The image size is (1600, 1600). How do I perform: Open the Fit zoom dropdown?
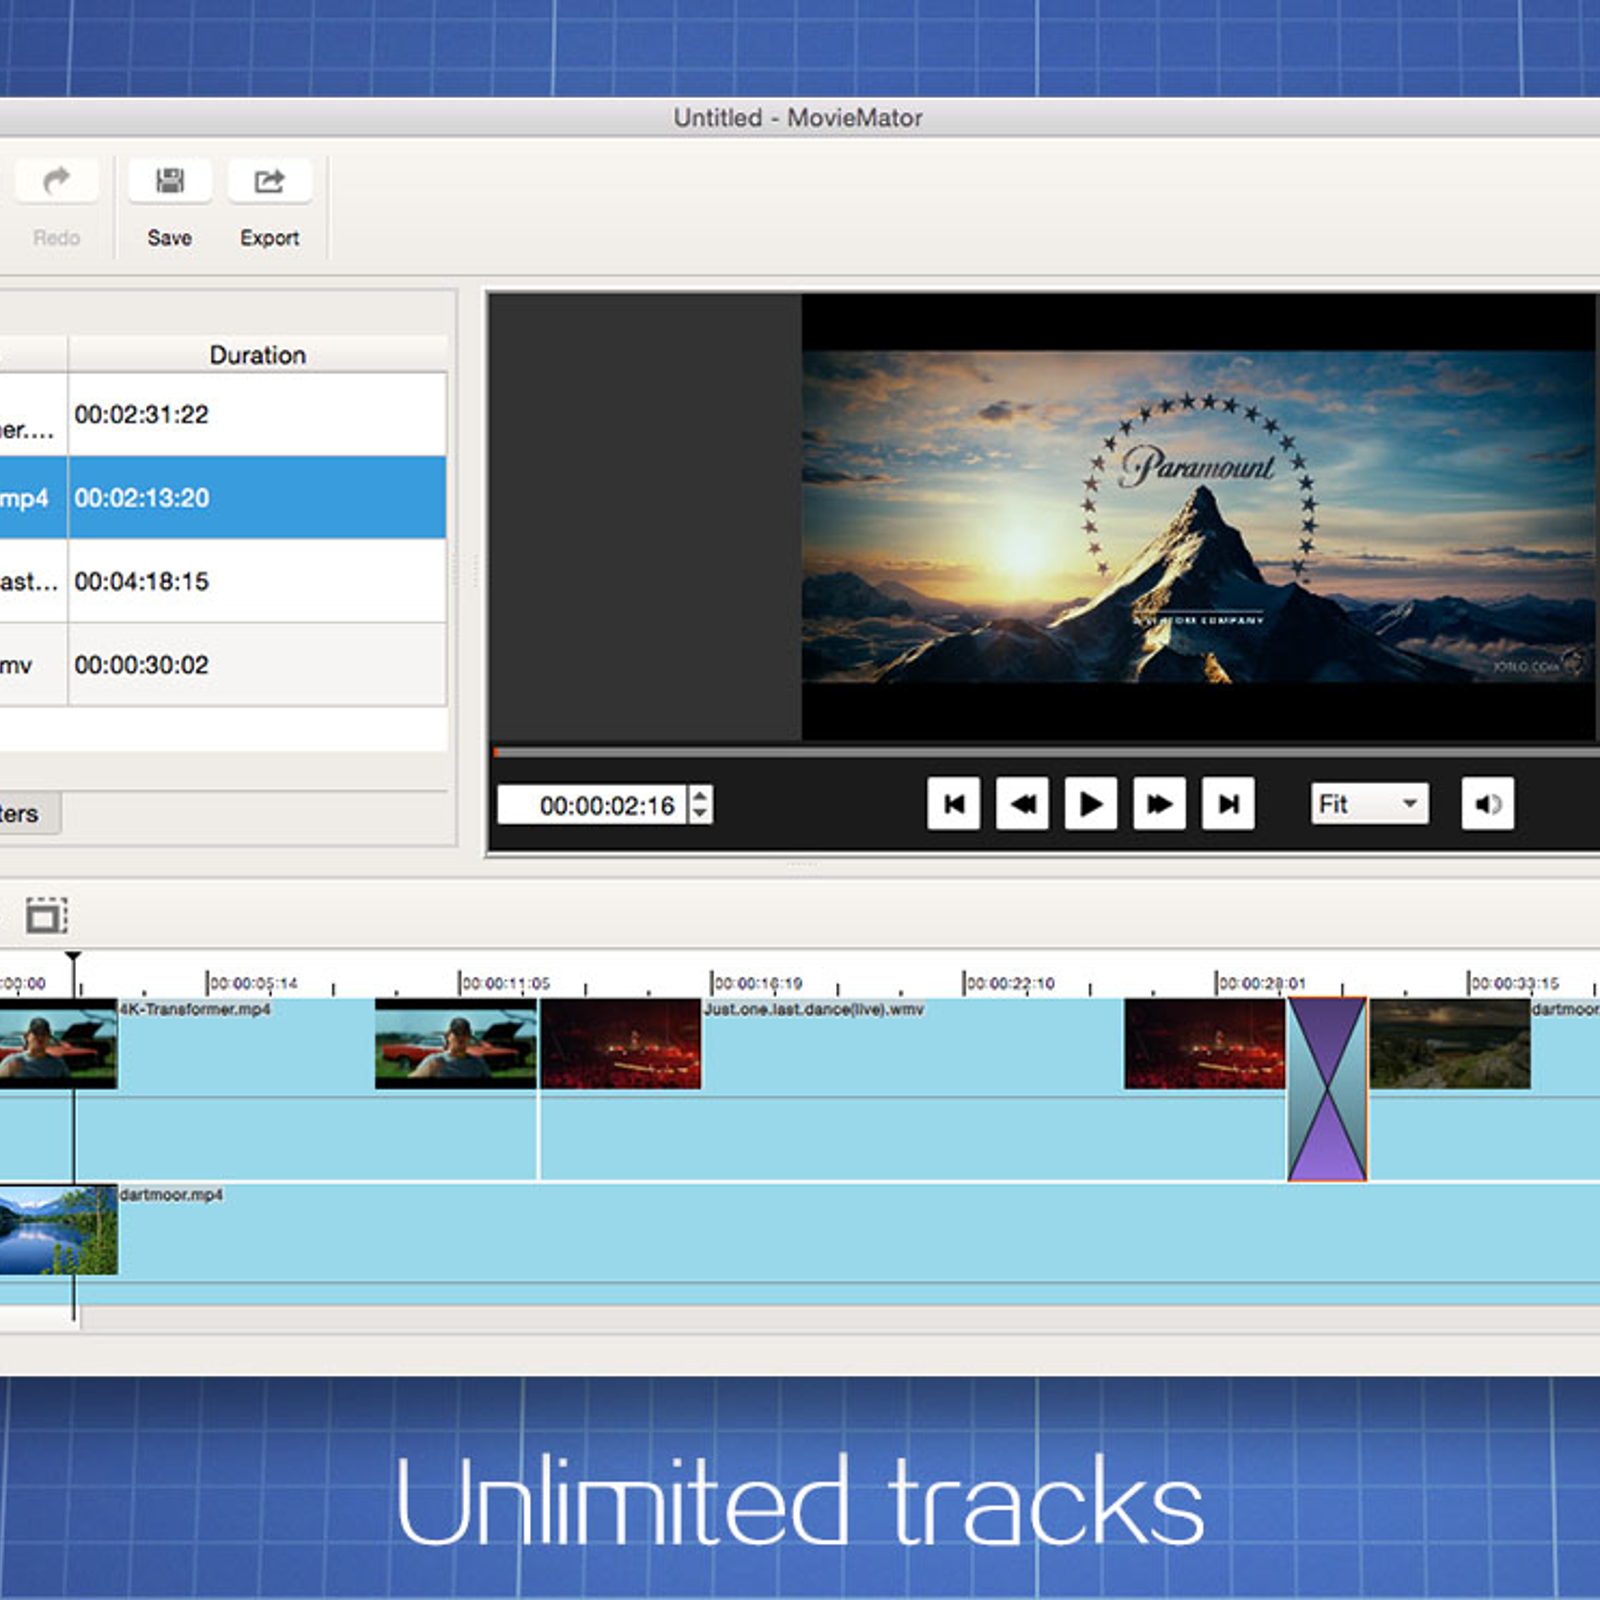(1369, 804)
